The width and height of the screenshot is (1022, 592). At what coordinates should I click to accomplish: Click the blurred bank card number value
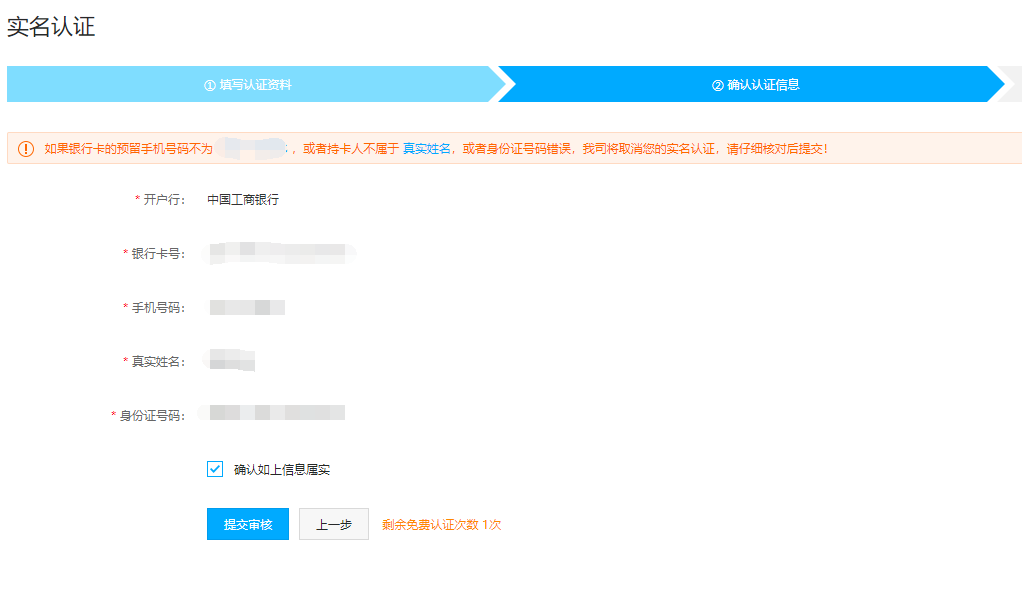click(x=279, y=253)
